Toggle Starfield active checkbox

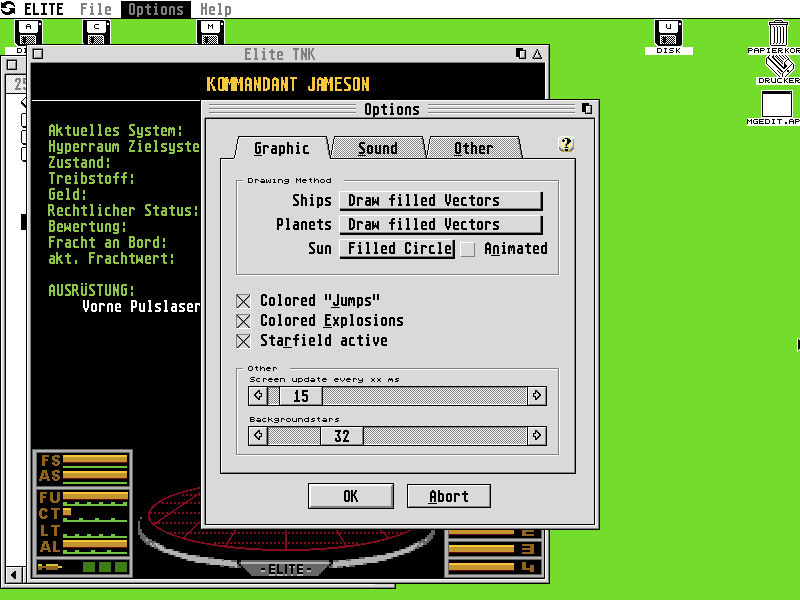point(243,341)
